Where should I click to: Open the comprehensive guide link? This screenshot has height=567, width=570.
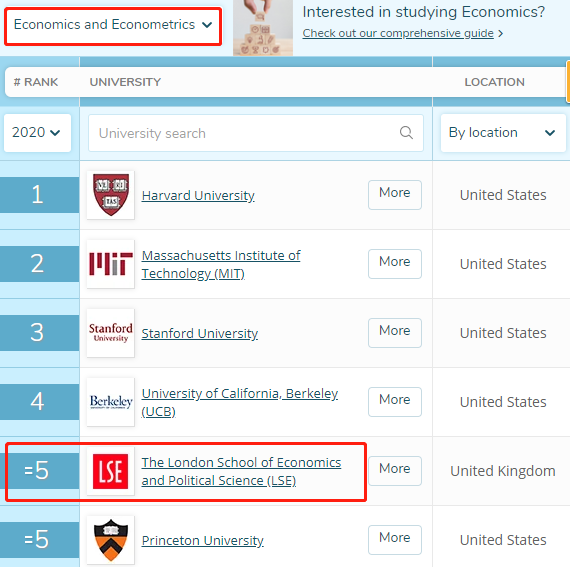pyautogui.click(x=398, y=33)
